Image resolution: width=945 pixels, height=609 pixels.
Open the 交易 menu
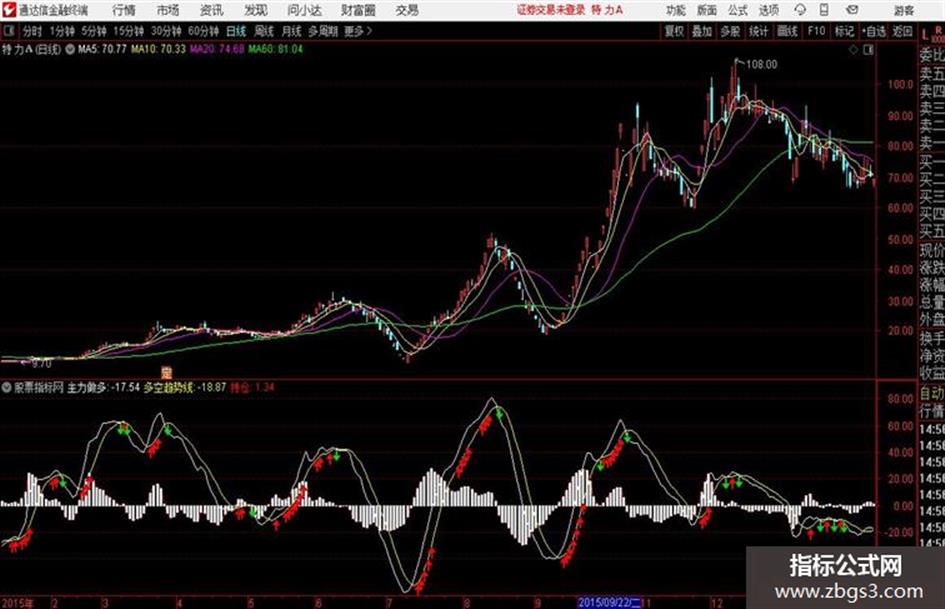[x=407, y=10]
